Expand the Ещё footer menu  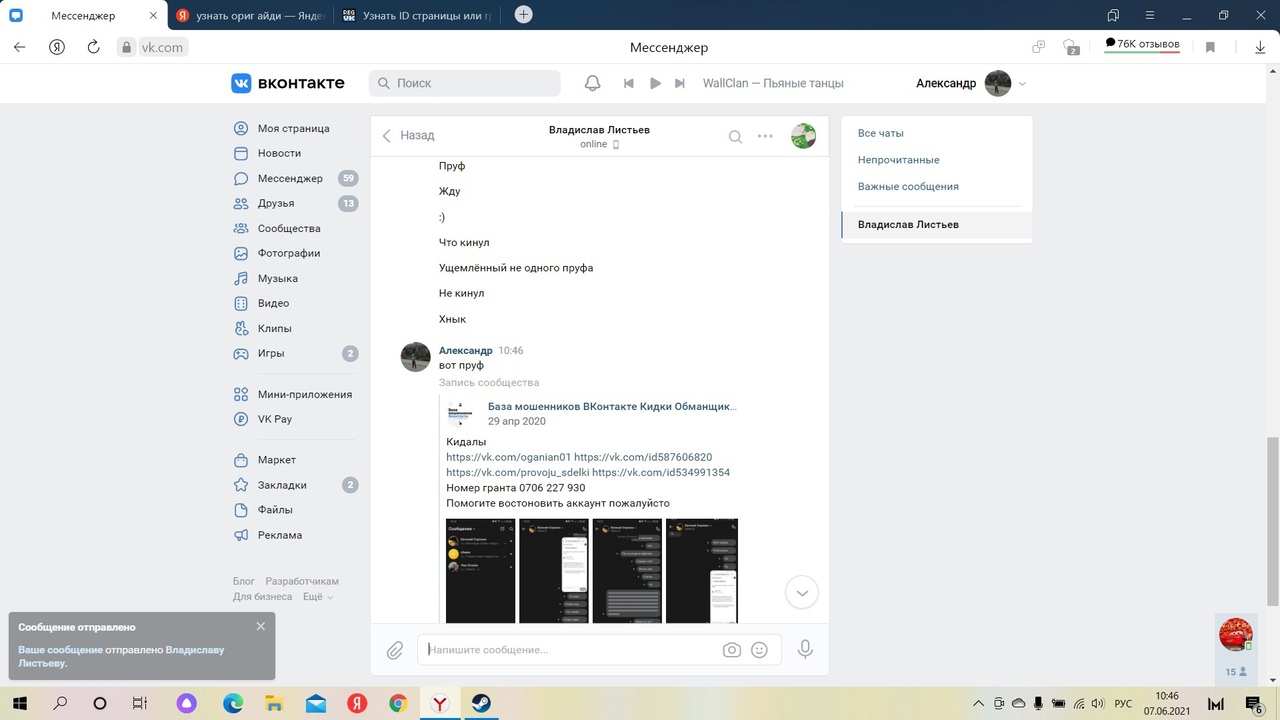point(318,597)
